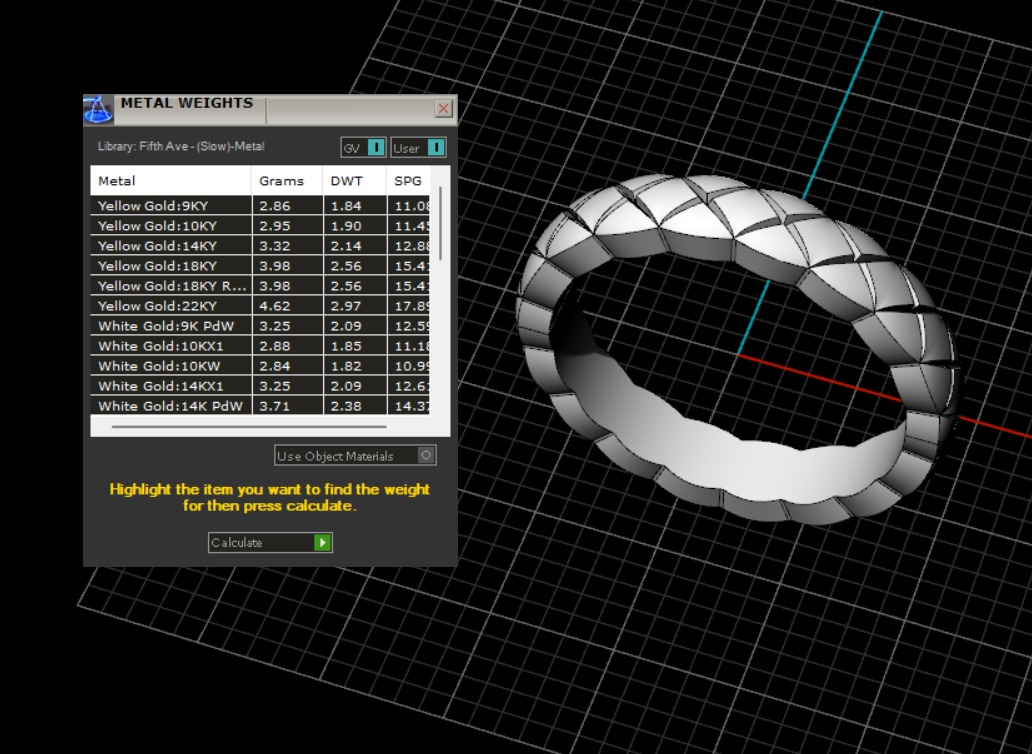The height and width of the screenshot is (754, 1032).
Task: Select the White Gold:14K PdW row
Action: point(260,406)
